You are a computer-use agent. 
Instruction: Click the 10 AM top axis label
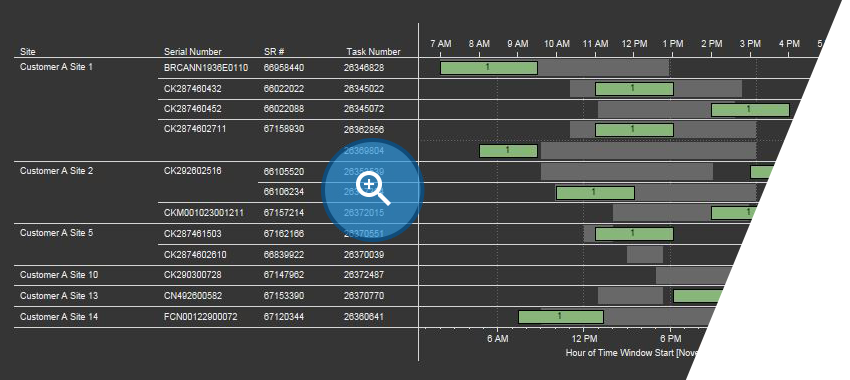click(557, 43)
